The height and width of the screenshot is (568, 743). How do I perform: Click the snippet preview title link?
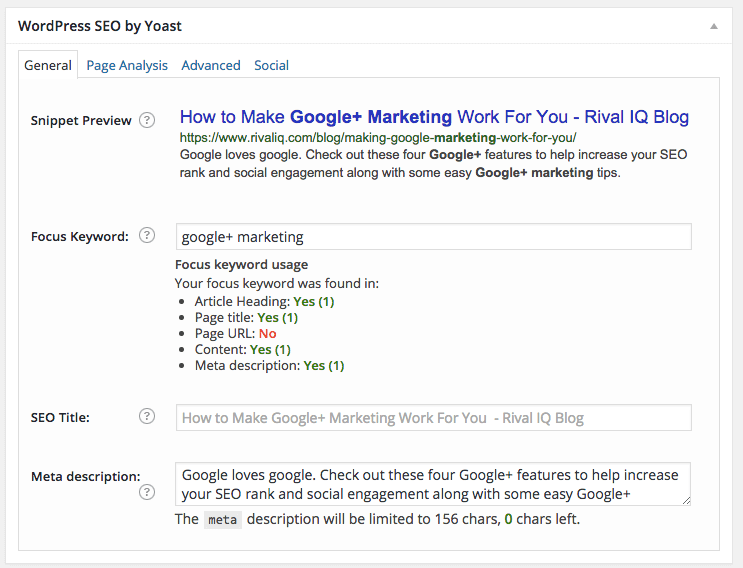pyautogui.click(x=434, y=117)
